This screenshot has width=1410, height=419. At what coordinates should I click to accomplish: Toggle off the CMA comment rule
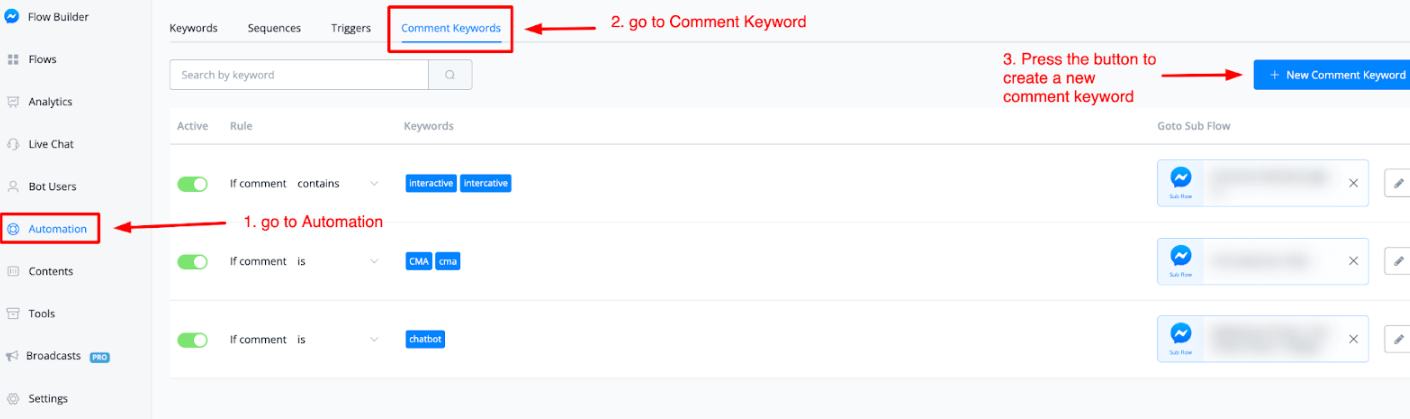click(192, 262)
